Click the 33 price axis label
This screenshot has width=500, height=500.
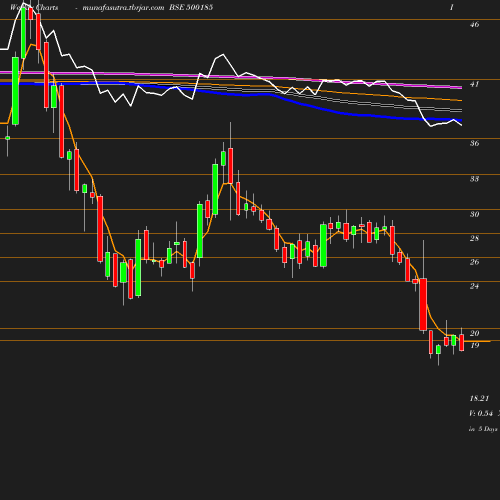tap(474, 179)
